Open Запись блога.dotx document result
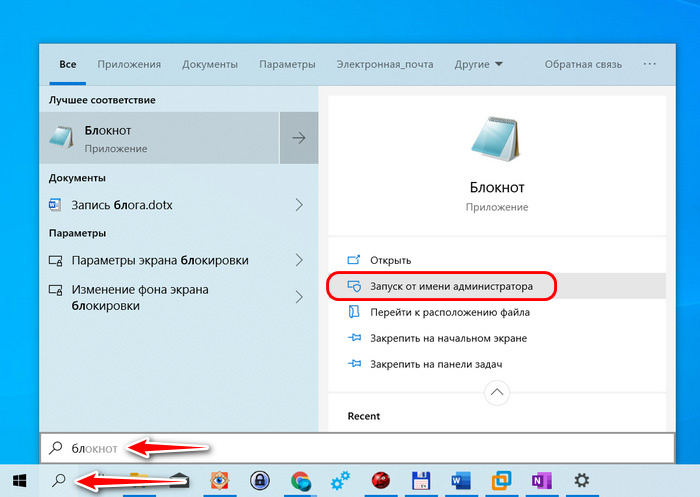The height and width of the screenshot is (497, 700). click(179, 205)
